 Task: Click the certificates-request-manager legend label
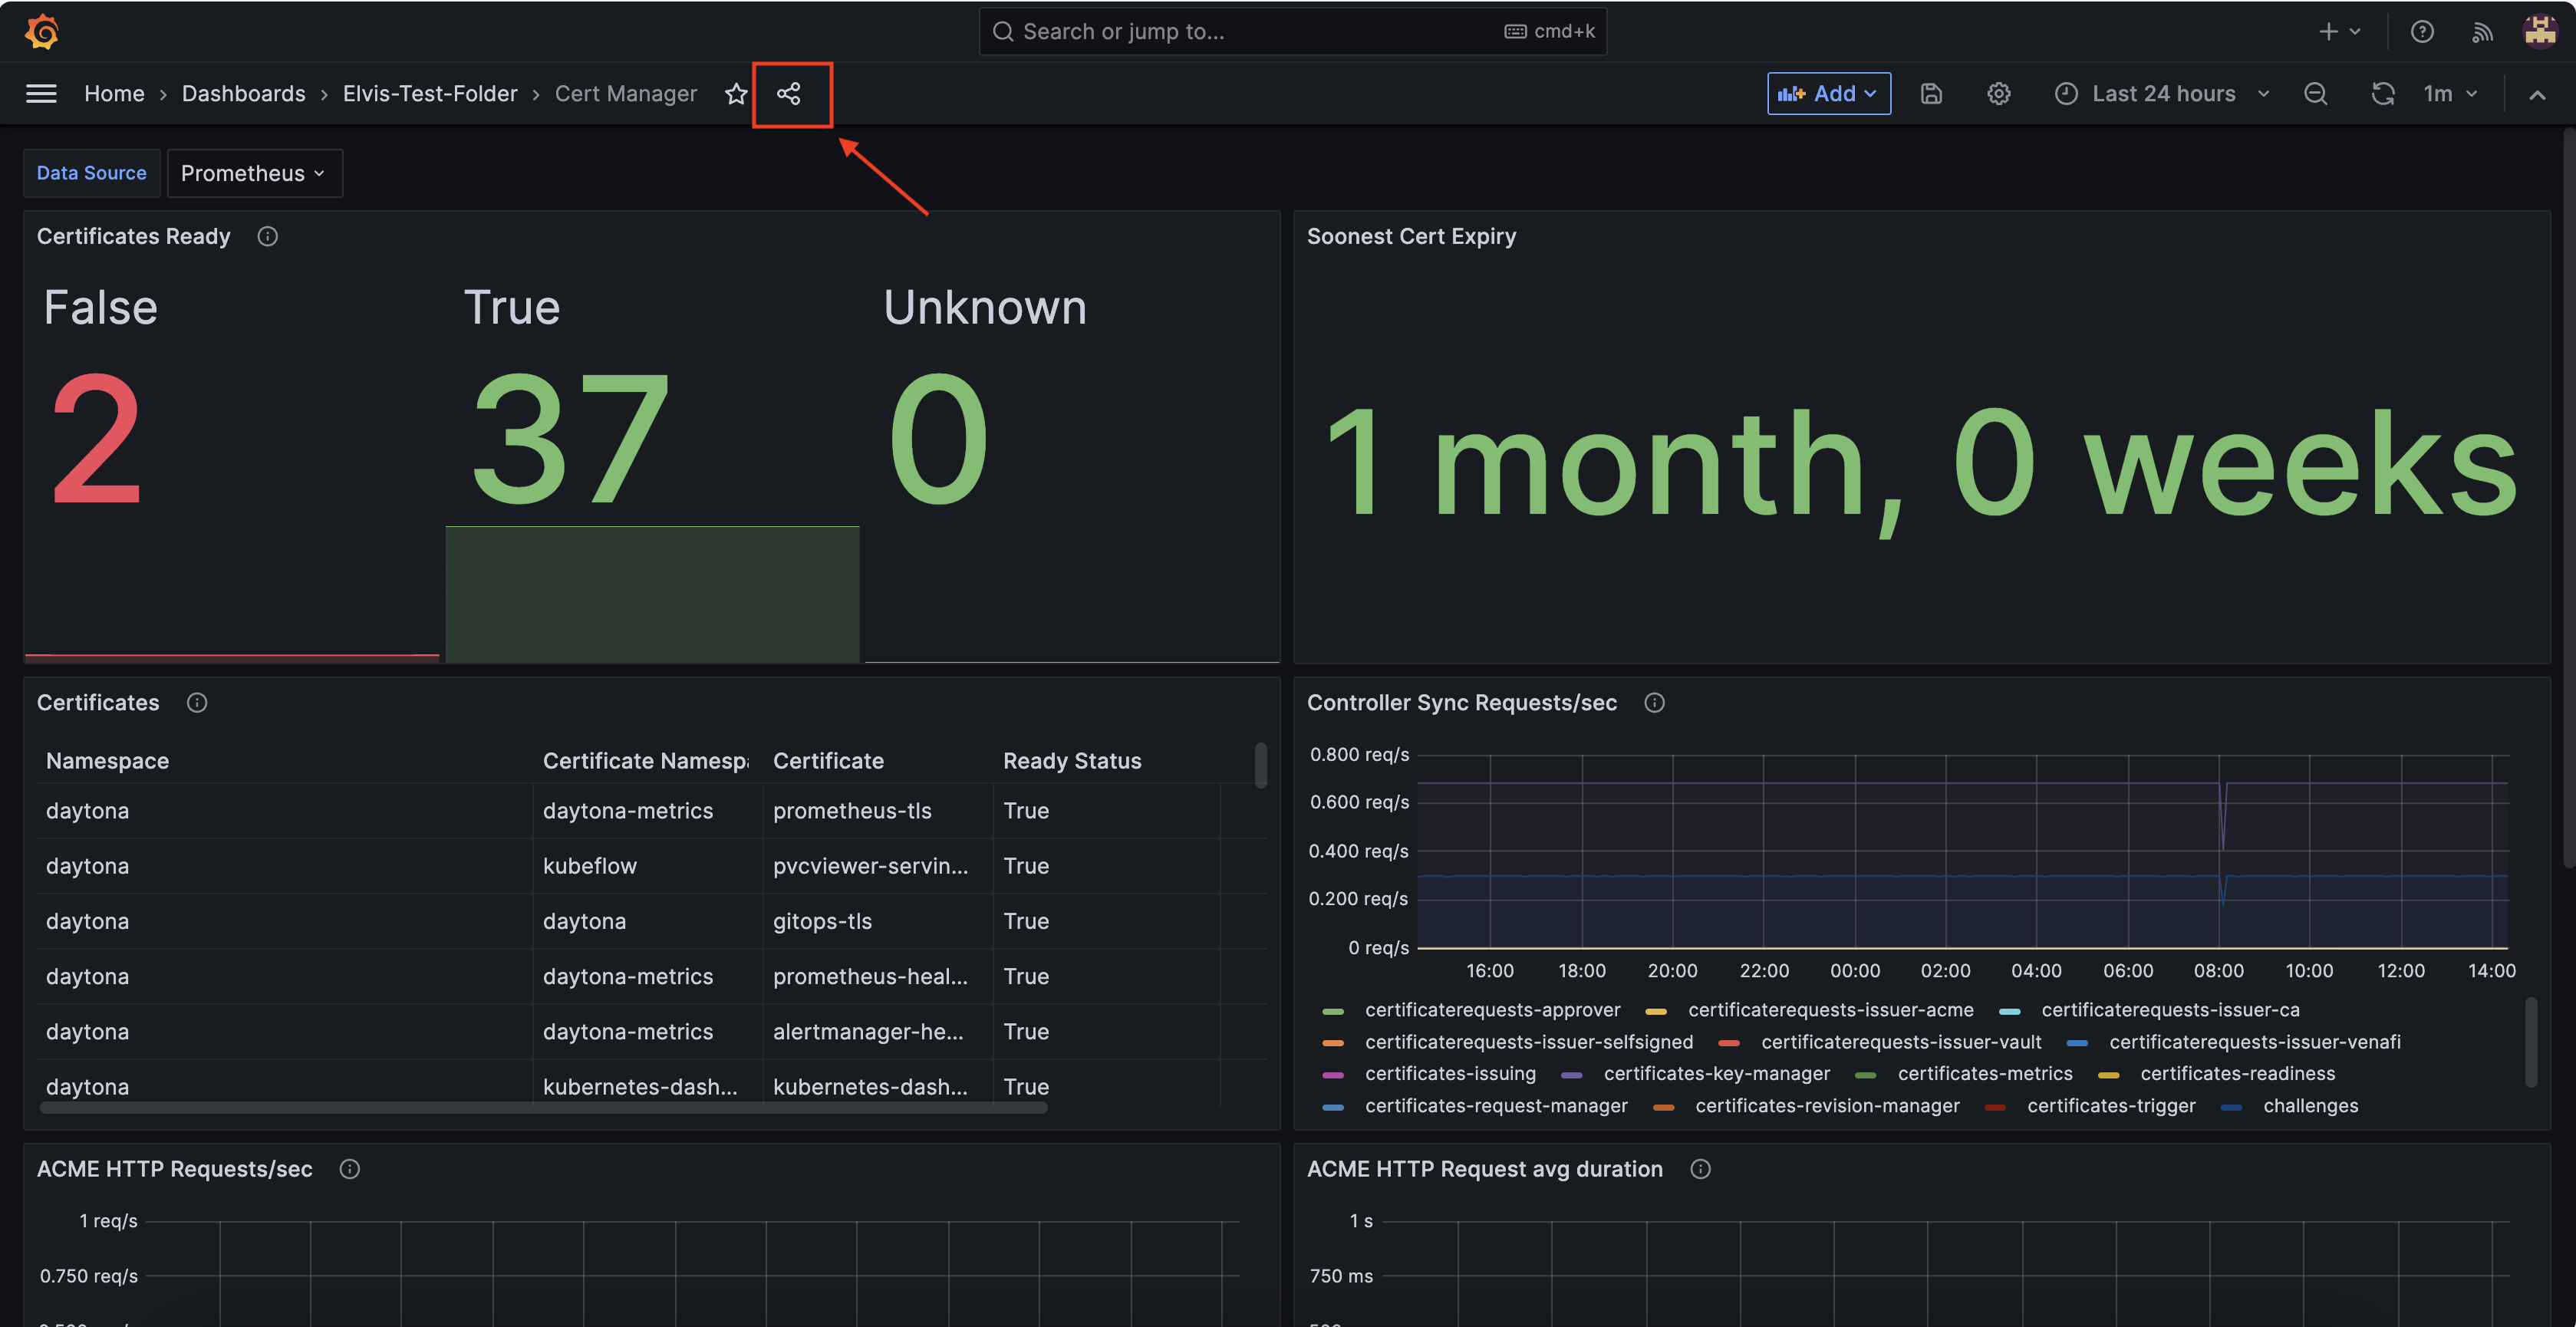click(1496, 1105)
